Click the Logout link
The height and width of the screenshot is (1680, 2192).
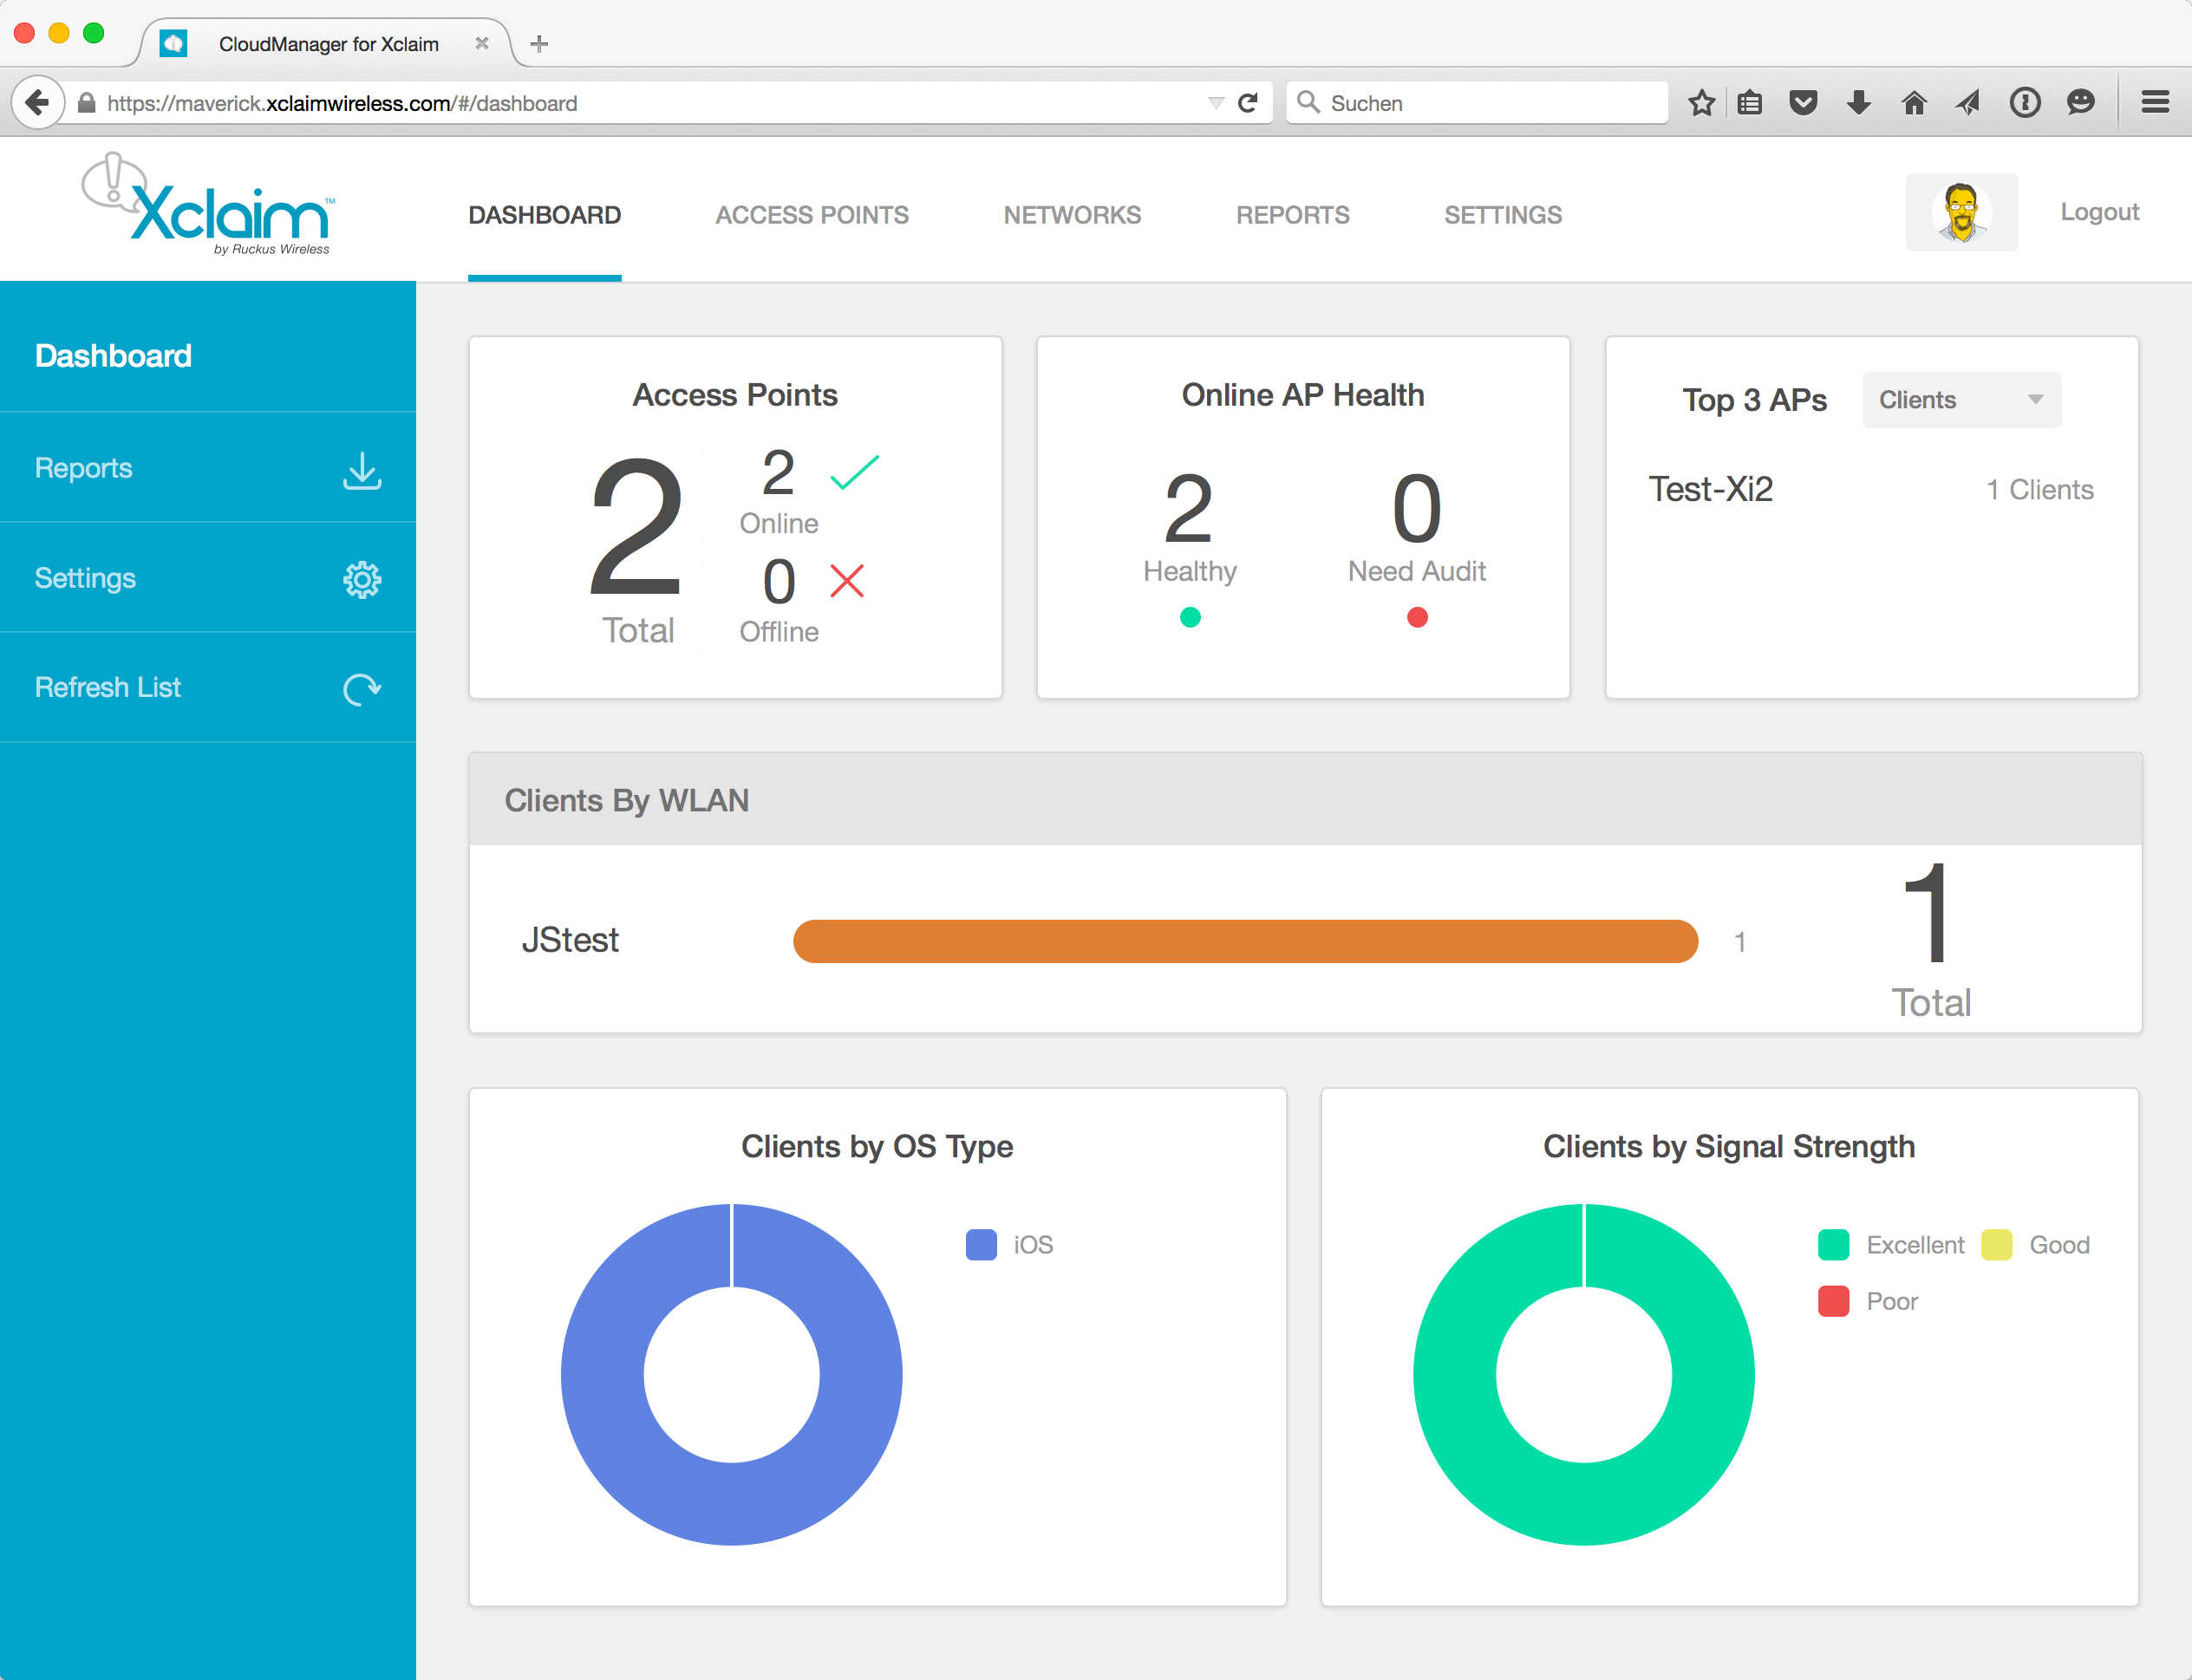pyautogui.click(x=2098, y=211)
